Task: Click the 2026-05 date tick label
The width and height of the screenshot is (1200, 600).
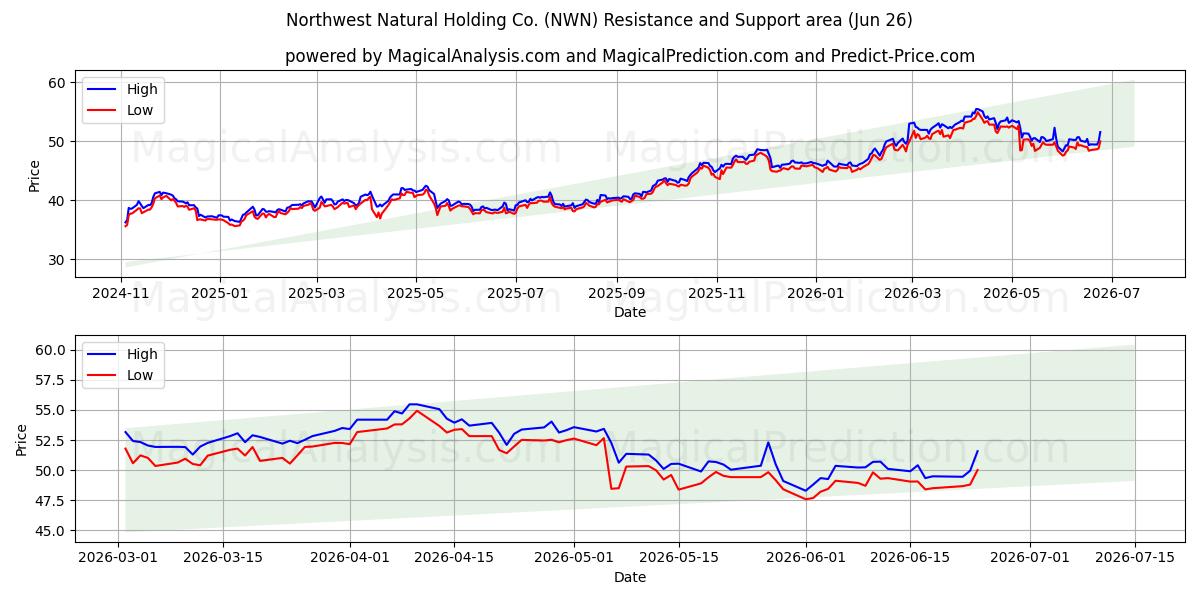Action: pyautogui.click(x=1010, y=294)
